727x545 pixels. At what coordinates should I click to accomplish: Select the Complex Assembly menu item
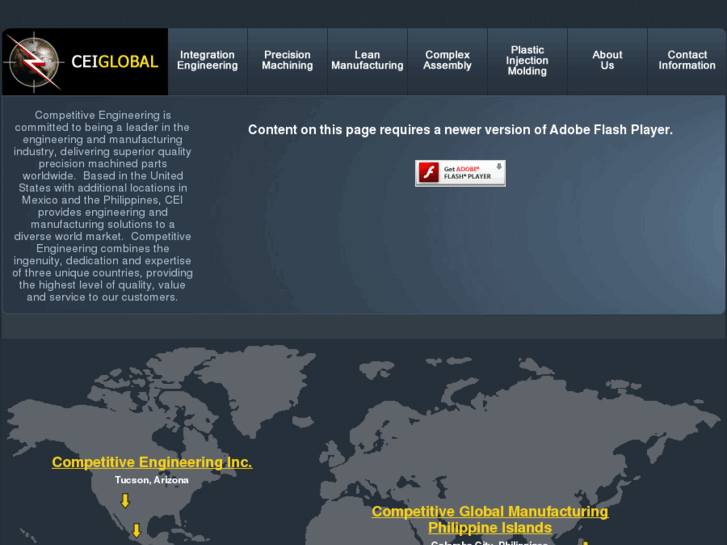coord(447,60)
